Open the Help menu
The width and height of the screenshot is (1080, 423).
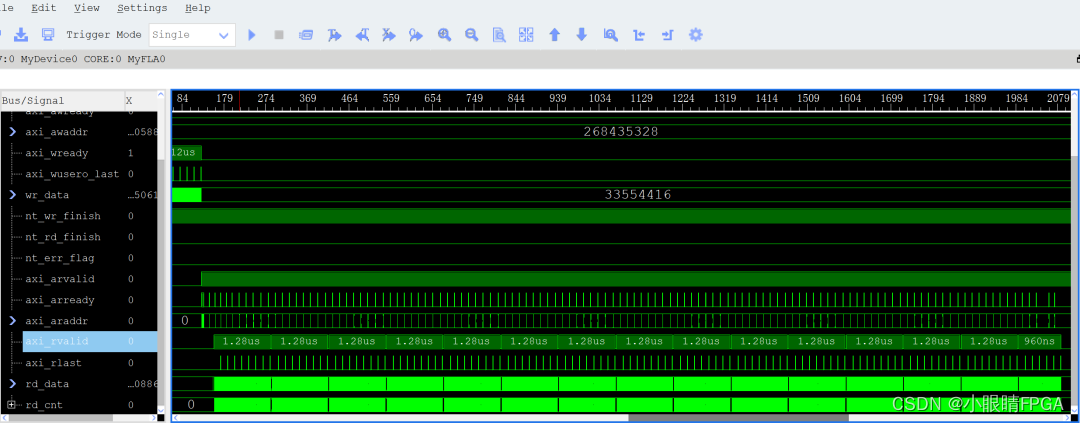click(x=198, y=8)
